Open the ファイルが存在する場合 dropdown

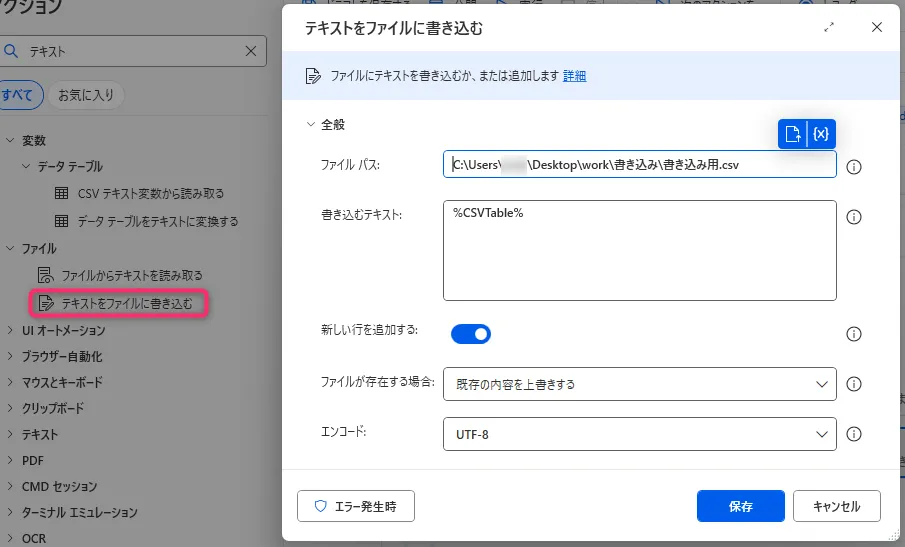click(x=639, y=384)
